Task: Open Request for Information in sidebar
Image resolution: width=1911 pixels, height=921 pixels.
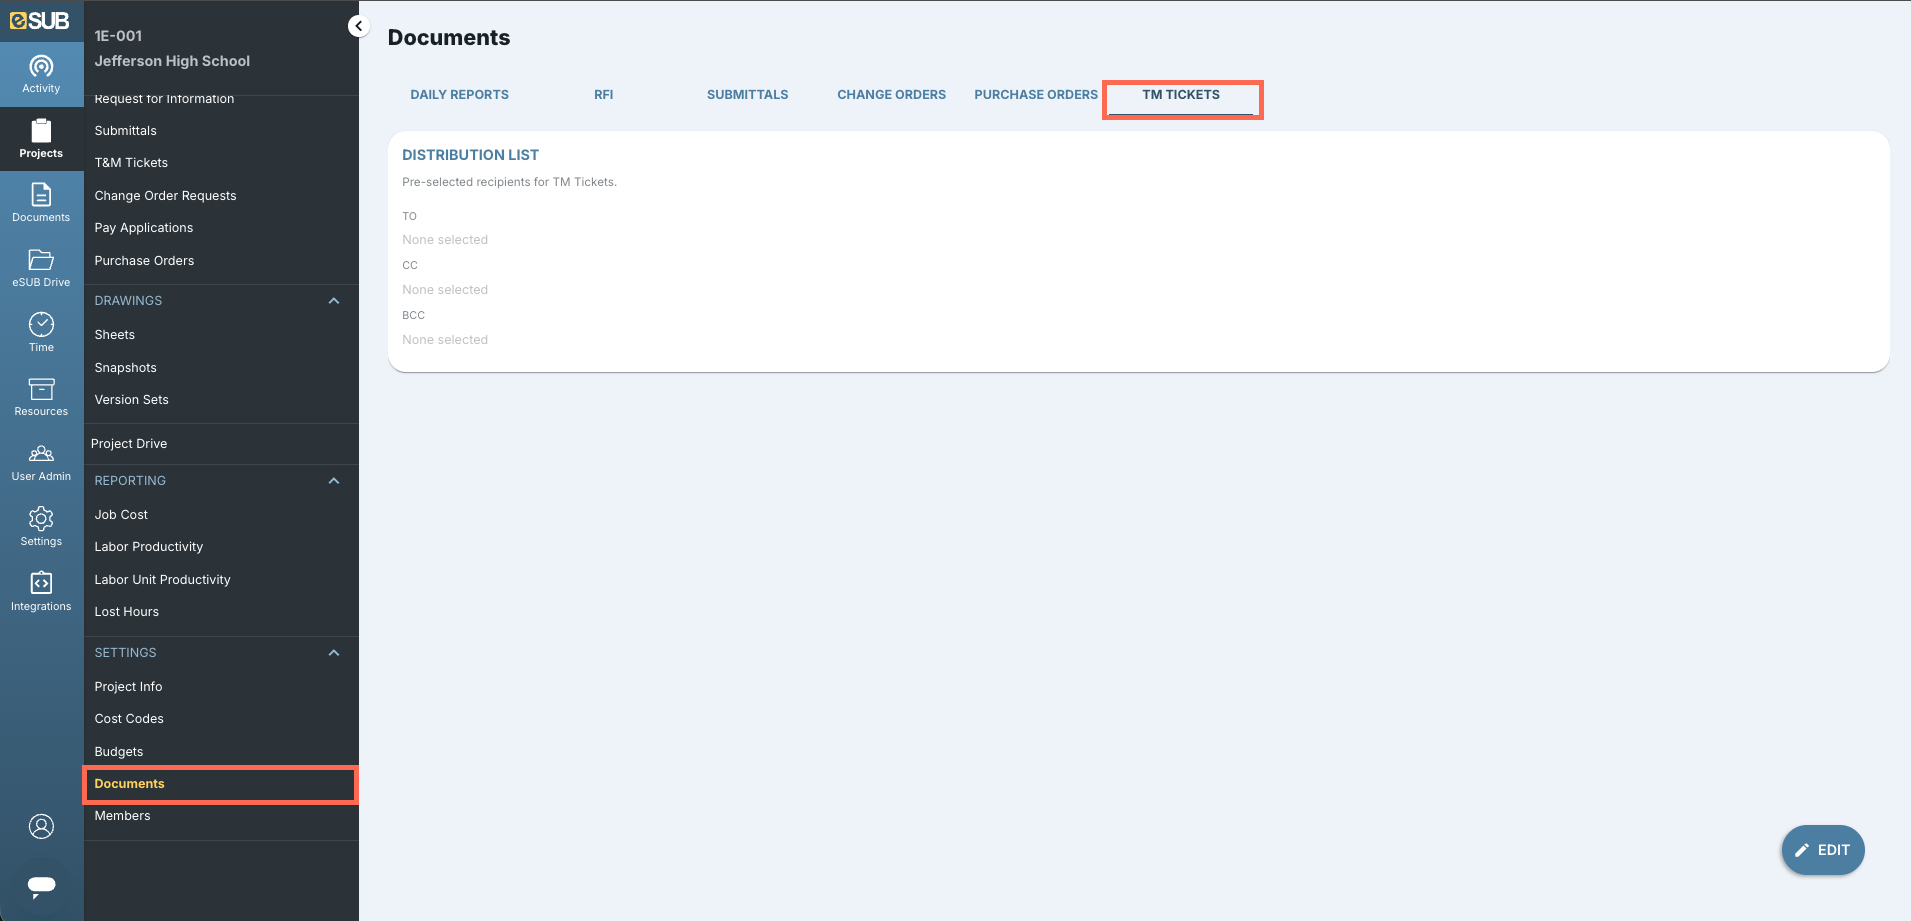Action: [x=164, y=99]
